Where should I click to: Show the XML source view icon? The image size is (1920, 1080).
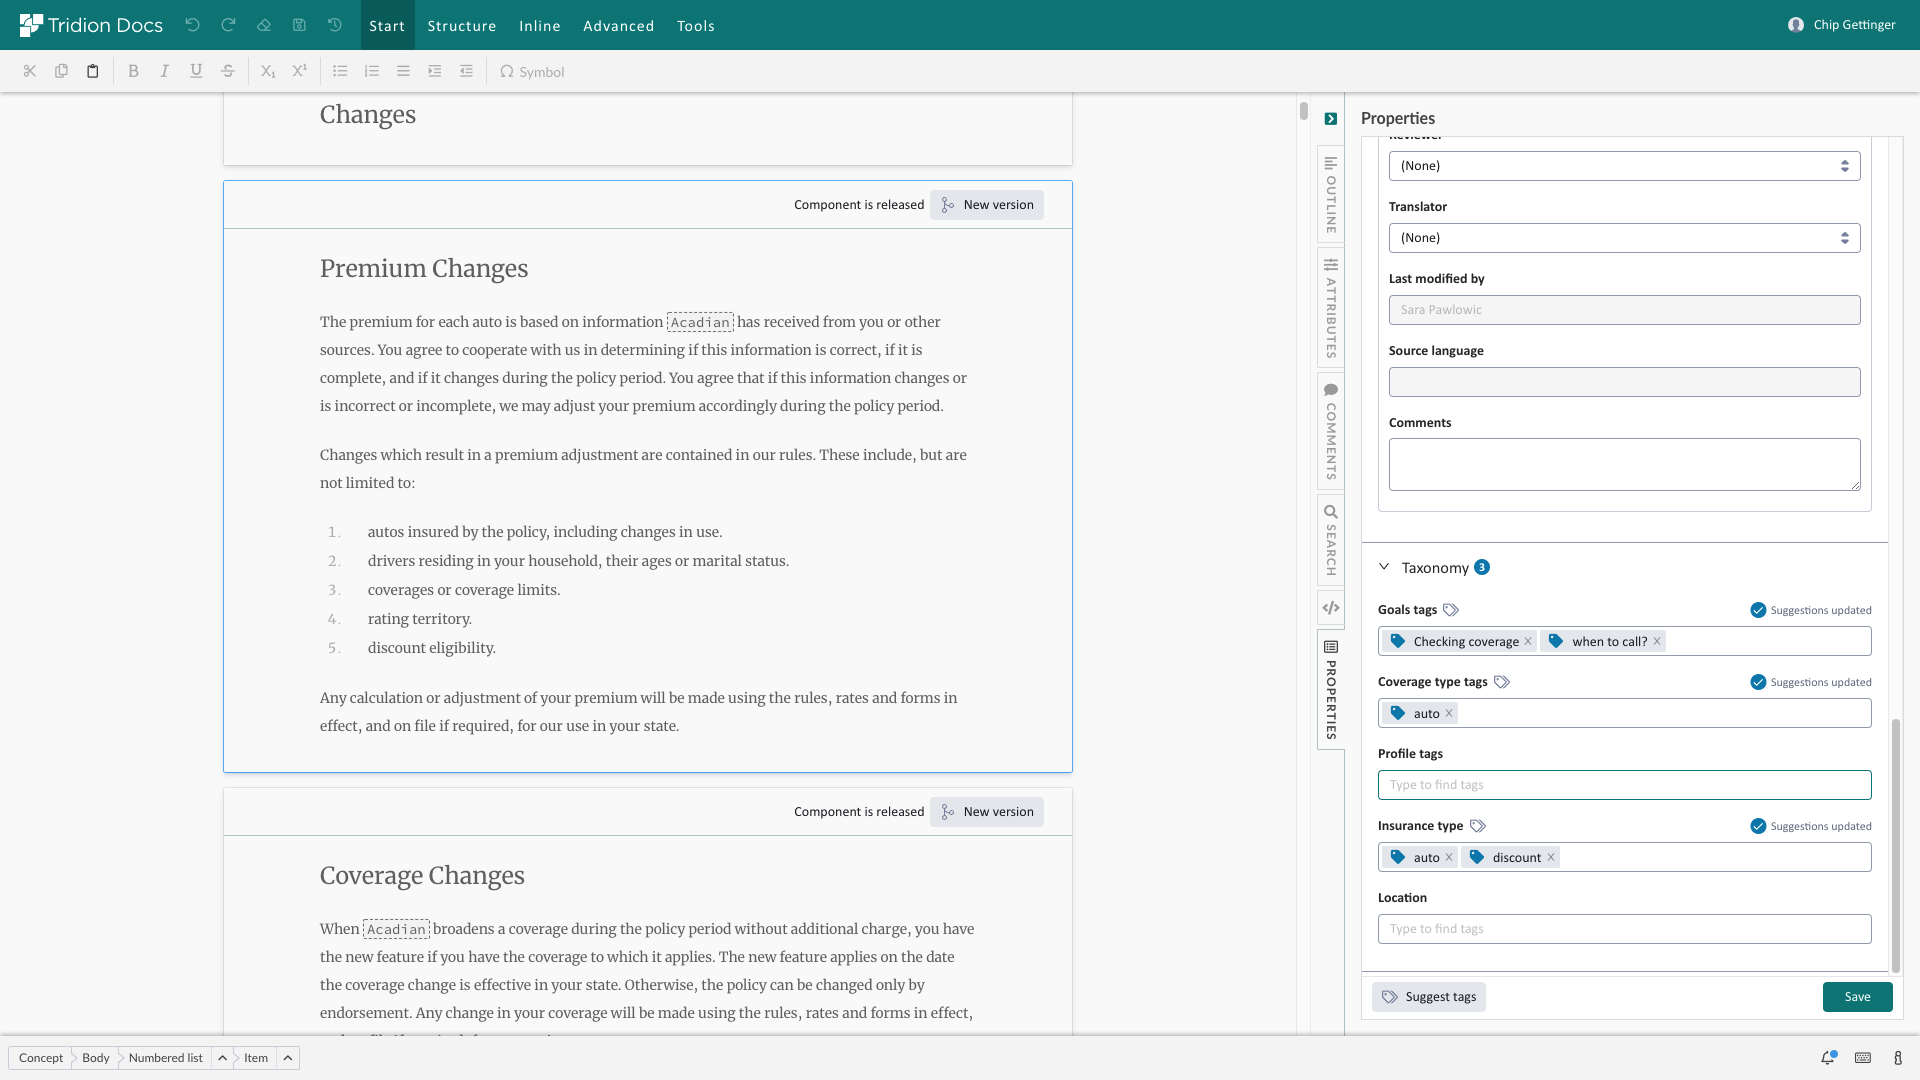tap(1331, 607)
